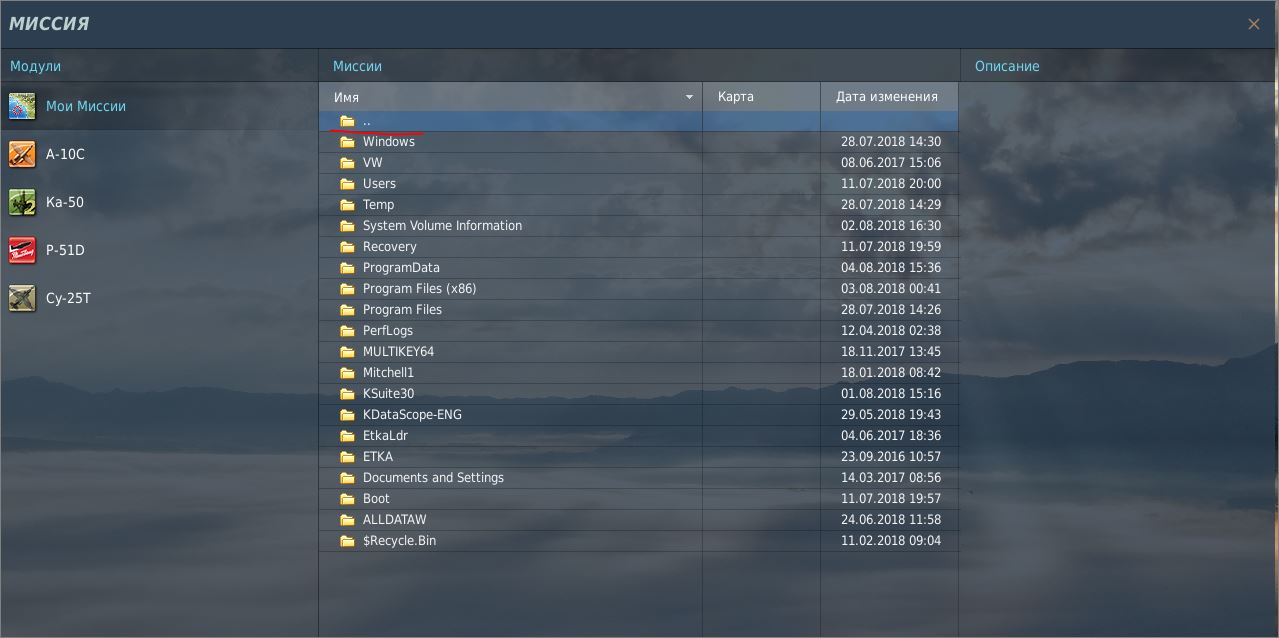The image size is (1279, 638).
Task: Select the Мои Миссии module icon
Action: (x=22, y=106)
